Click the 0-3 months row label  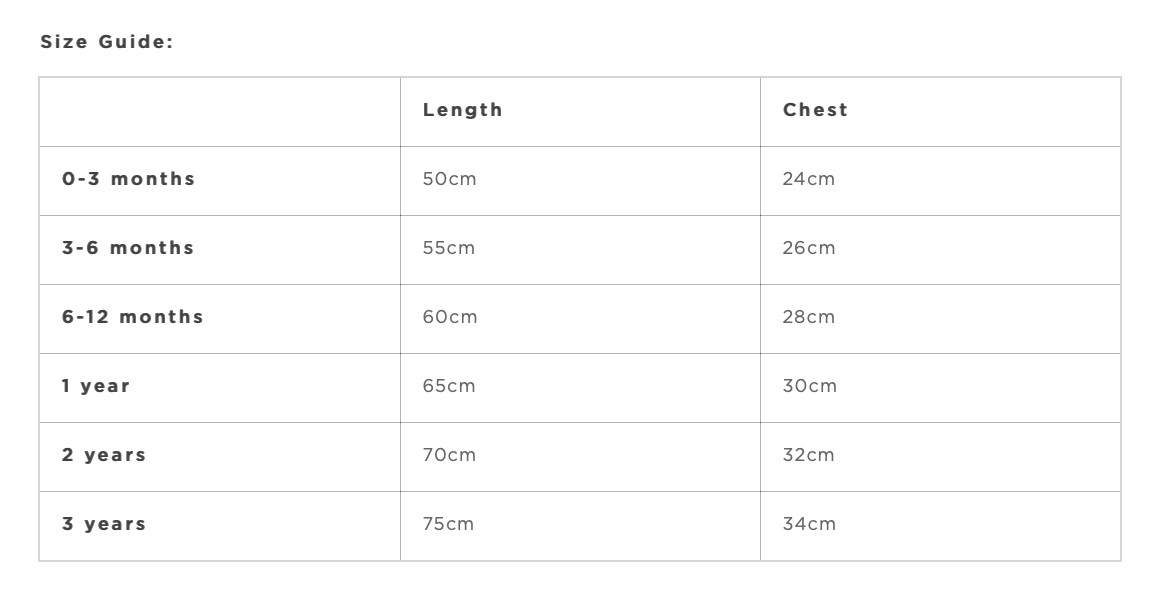click(x=129, y=179)
